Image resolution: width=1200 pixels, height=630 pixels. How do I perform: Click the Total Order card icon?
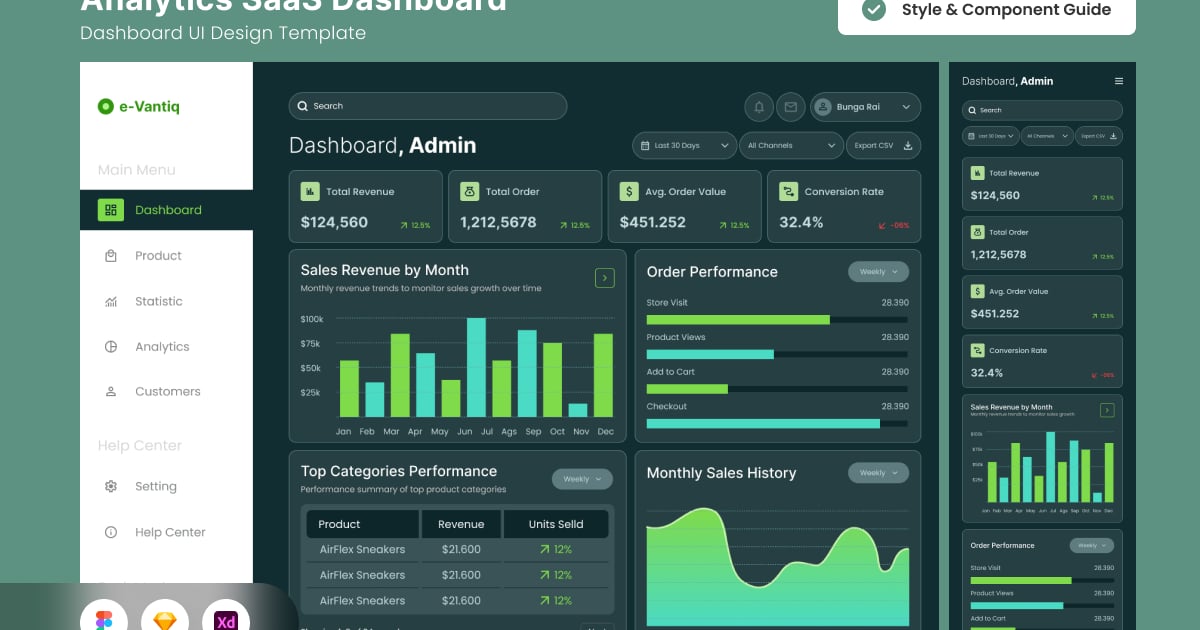pos(470,191)
